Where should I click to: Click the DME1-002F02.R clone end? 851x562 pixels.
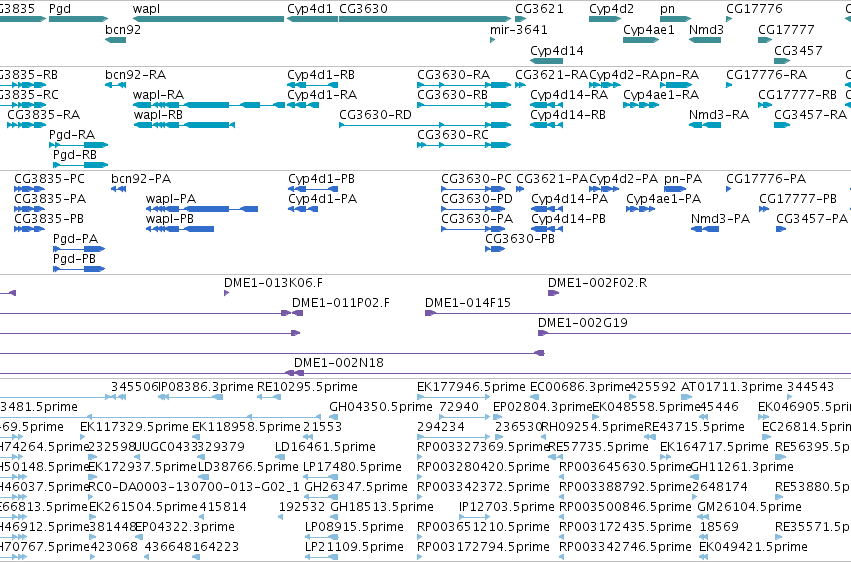[x=553, y=293]
